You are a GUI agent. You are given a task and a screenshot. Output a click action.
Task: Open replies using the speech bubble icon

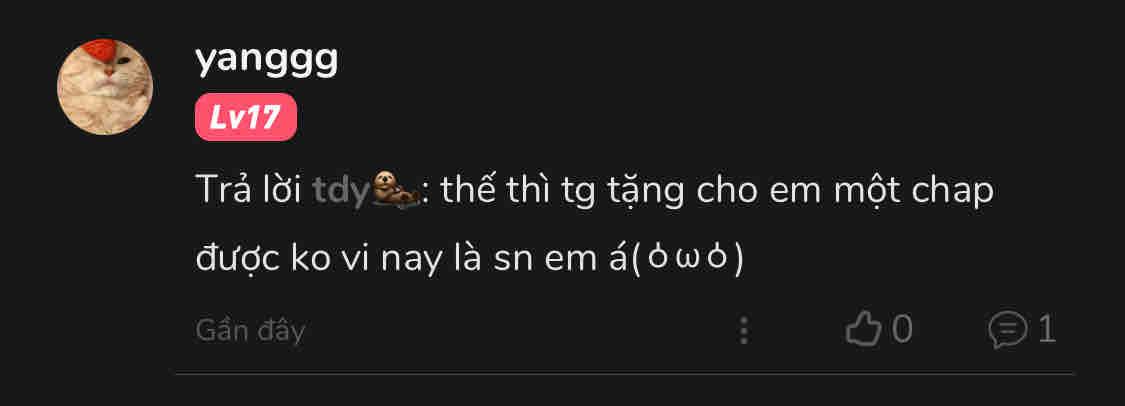click(x=1007, y=331)
